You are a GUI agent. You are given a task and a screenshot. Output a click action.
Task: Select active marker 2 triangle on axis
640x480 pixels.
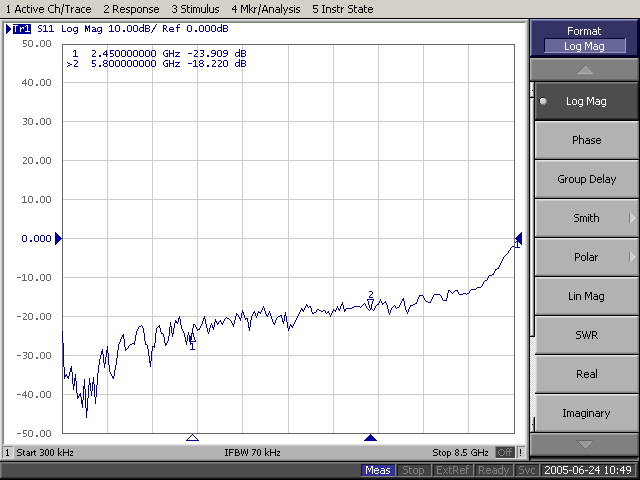pos(370,438)
